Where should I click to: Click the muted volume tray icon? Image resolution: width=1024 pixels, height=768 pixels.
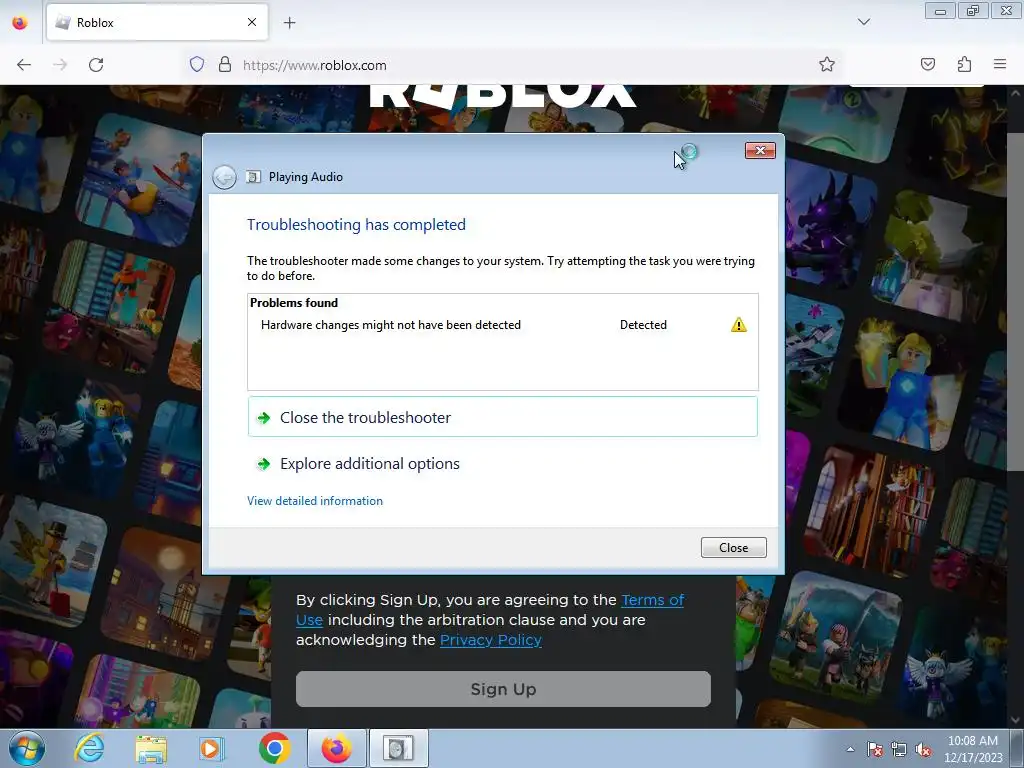[x=923, y=750]
